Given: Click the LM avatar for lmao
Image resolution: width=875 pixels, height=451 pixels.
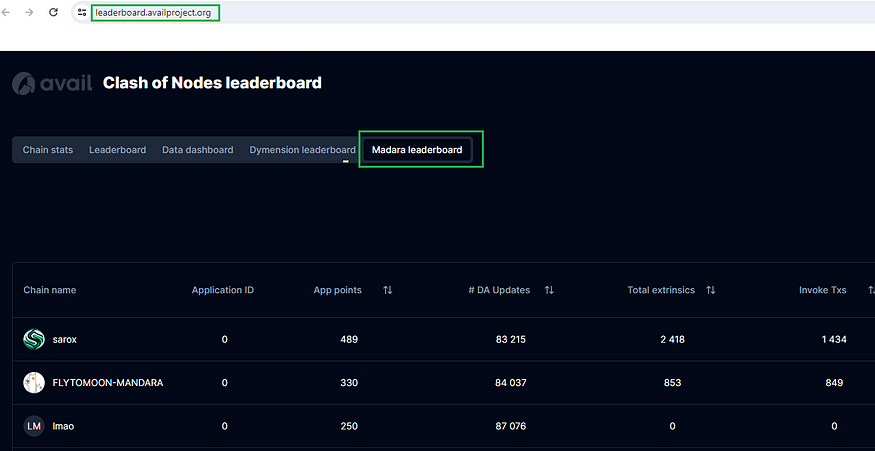Looking at the screenshot, I should point(34,426).
